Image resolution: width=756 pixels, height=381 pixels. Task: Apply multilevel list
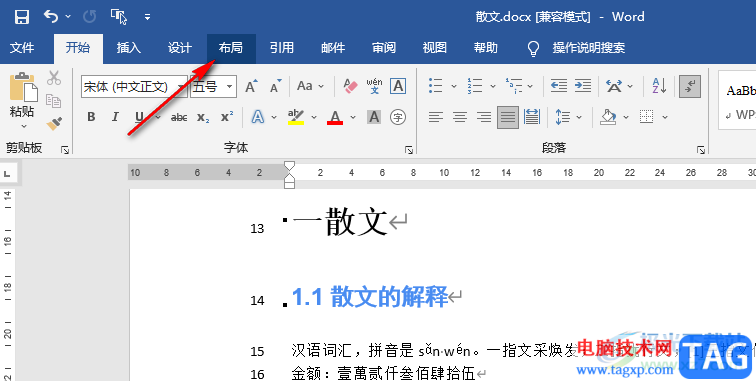click(513, 86)
